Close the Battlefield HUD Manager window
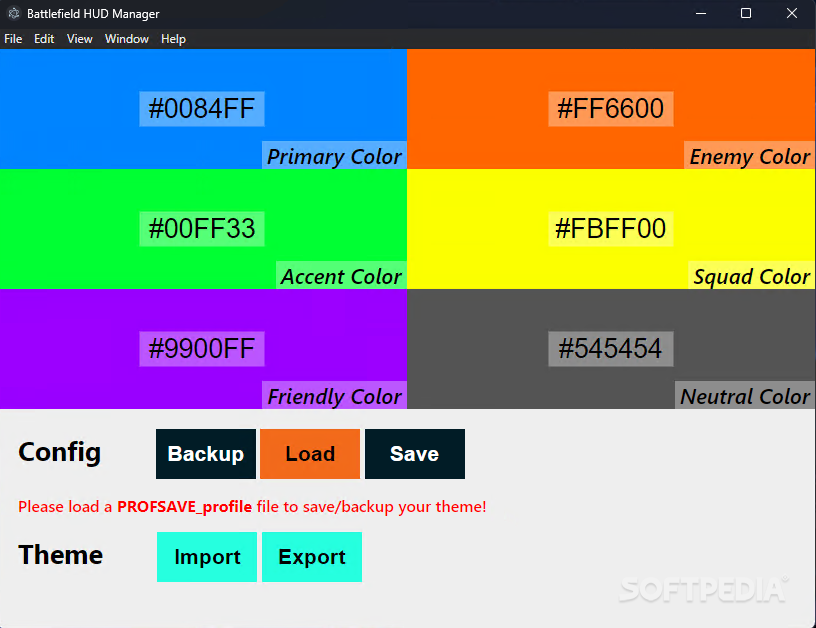The height and width of the screenshot is (628, 816). pos(792,14)
